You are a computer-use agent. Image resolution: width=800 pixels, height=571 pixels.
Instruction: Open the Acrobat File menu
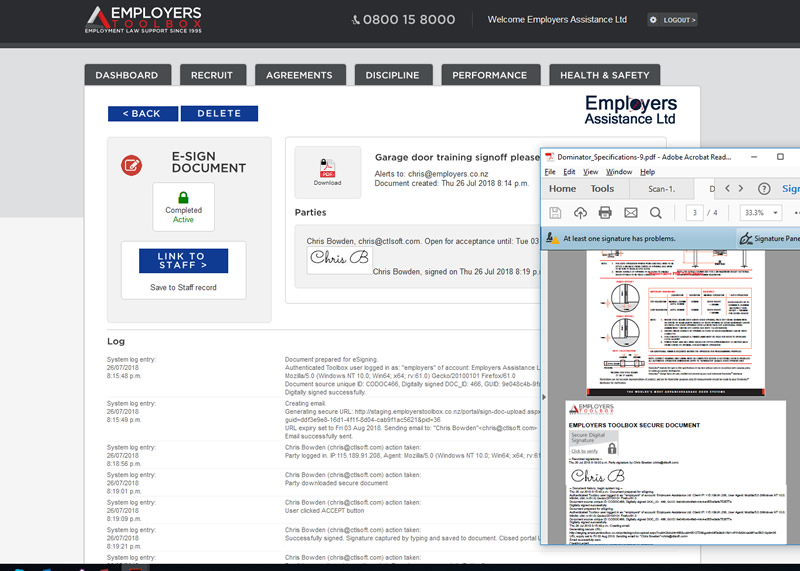(x=550, y=172)
